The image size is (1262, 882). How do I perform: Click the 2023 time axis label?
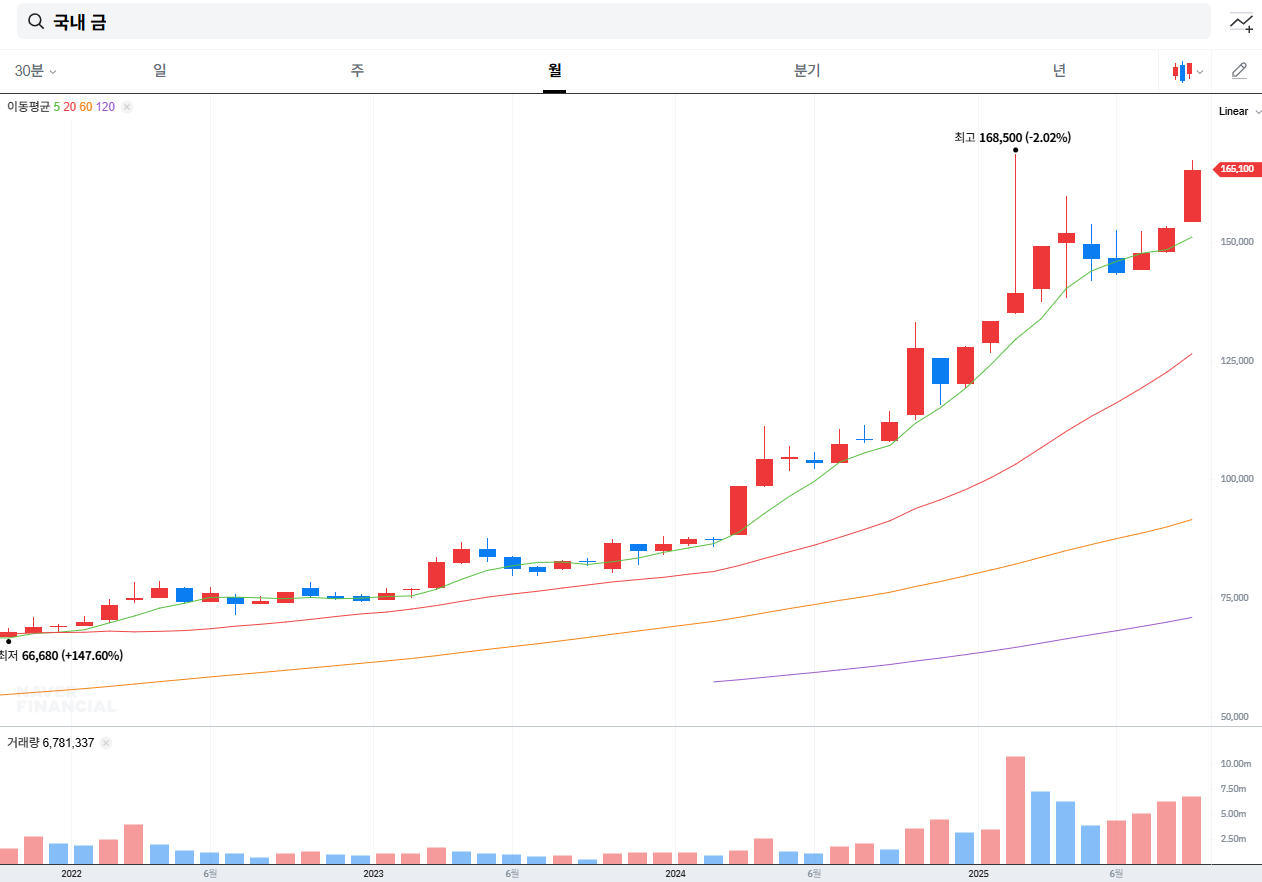pos(373,873)
